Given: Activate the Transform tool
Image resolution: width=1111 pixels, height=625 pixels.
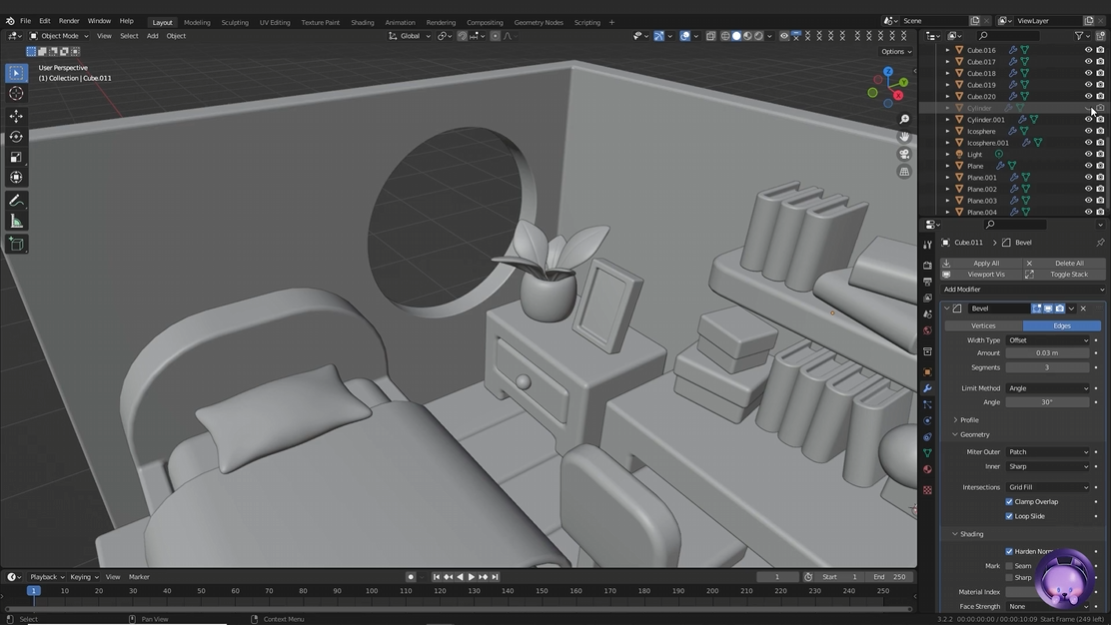Looking at the screenshot, I should pos(16,178).
